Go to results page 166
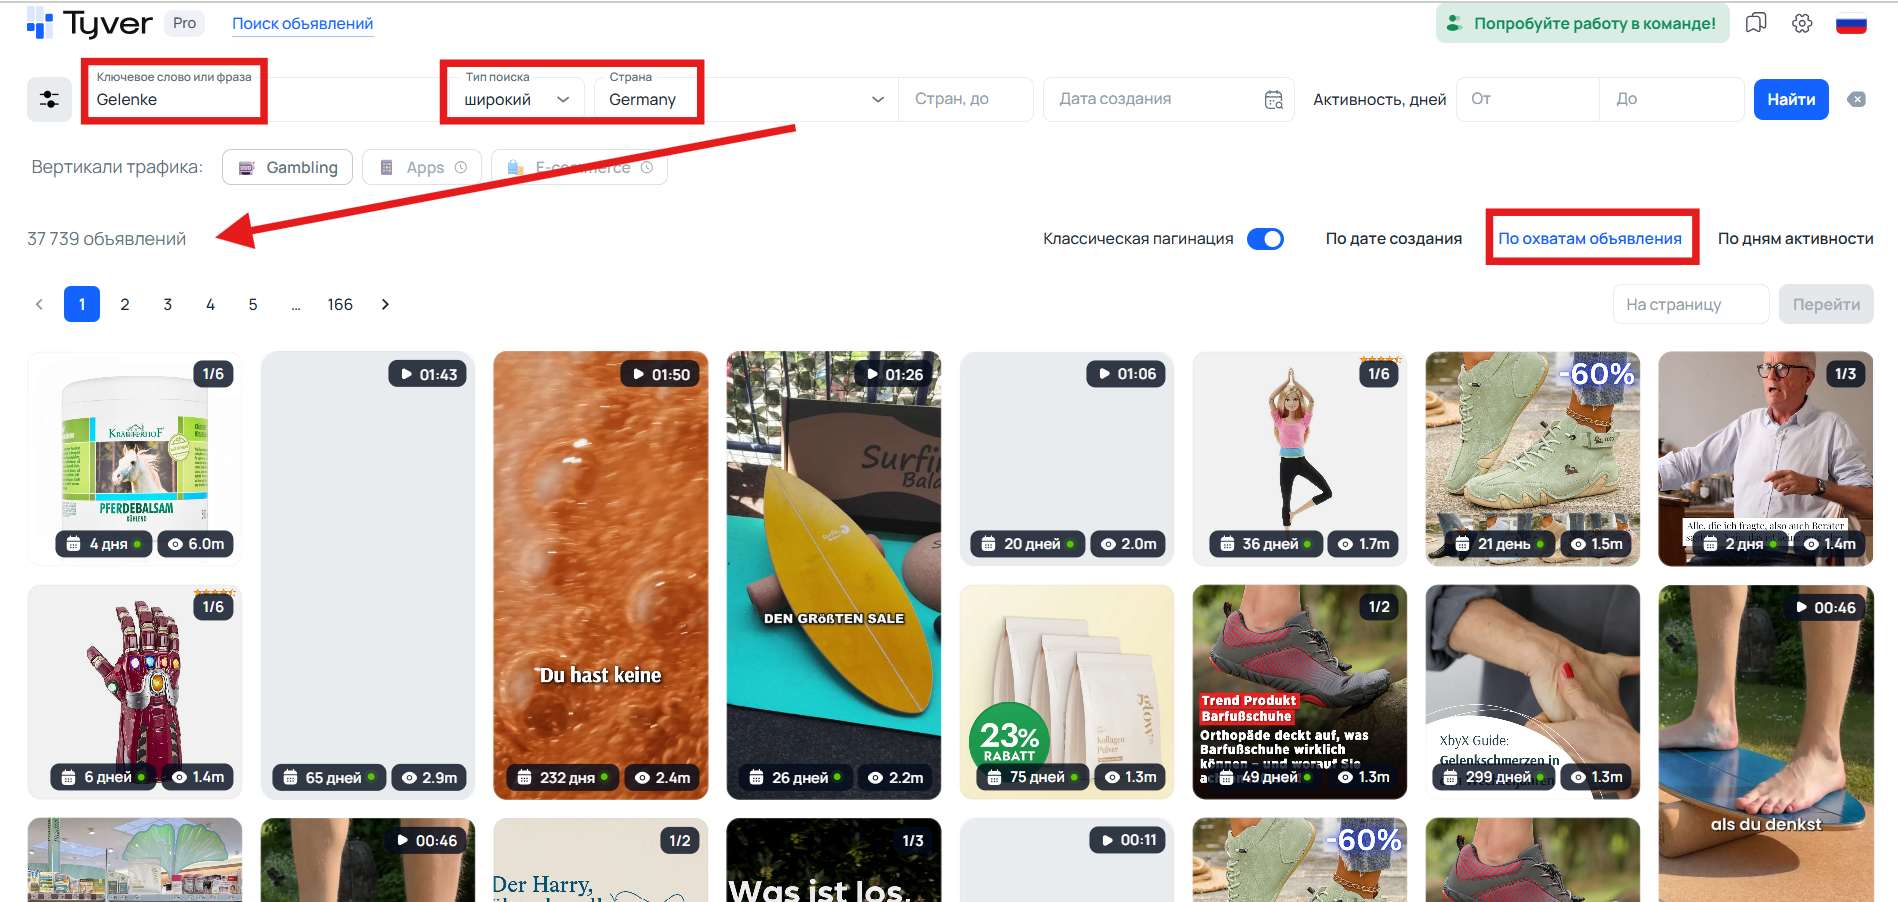The image size is (1898, 902). click(340, 303)
